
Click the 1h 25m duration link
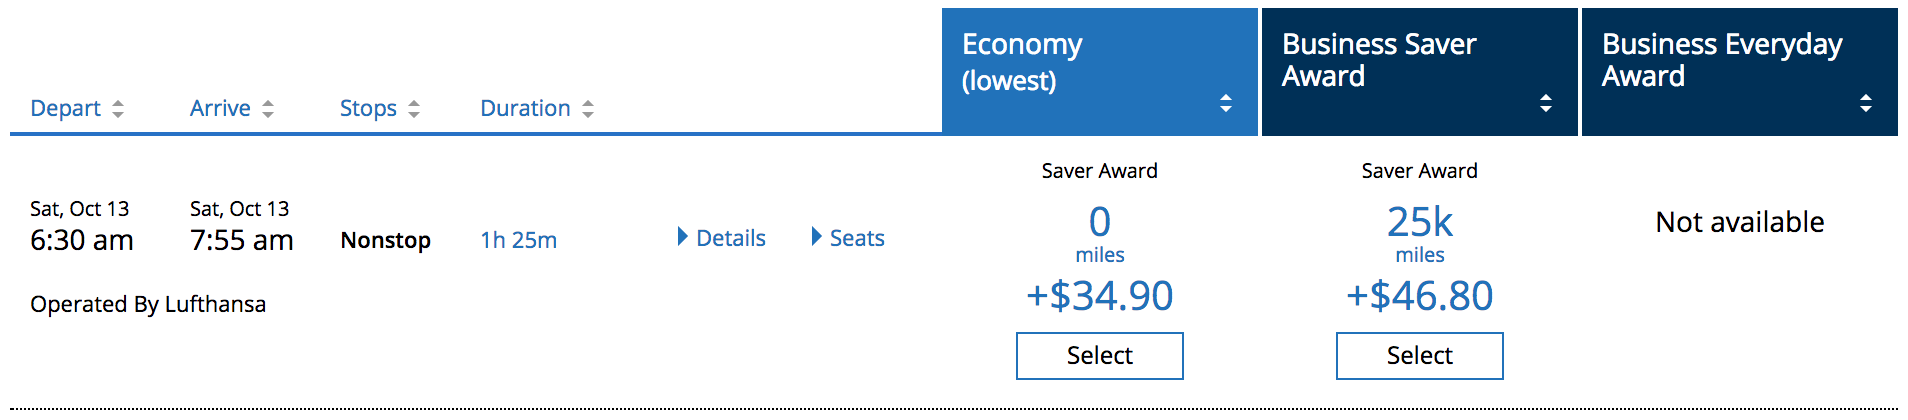(518, 240)
